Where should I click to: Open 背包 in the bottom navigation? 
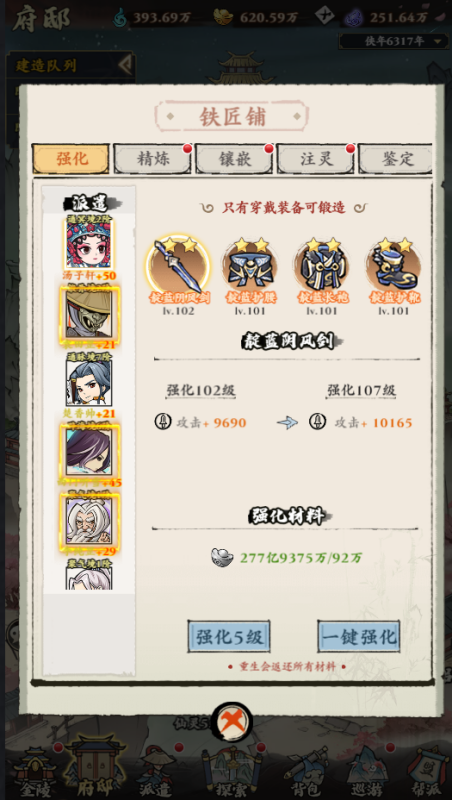coord(307,772)
